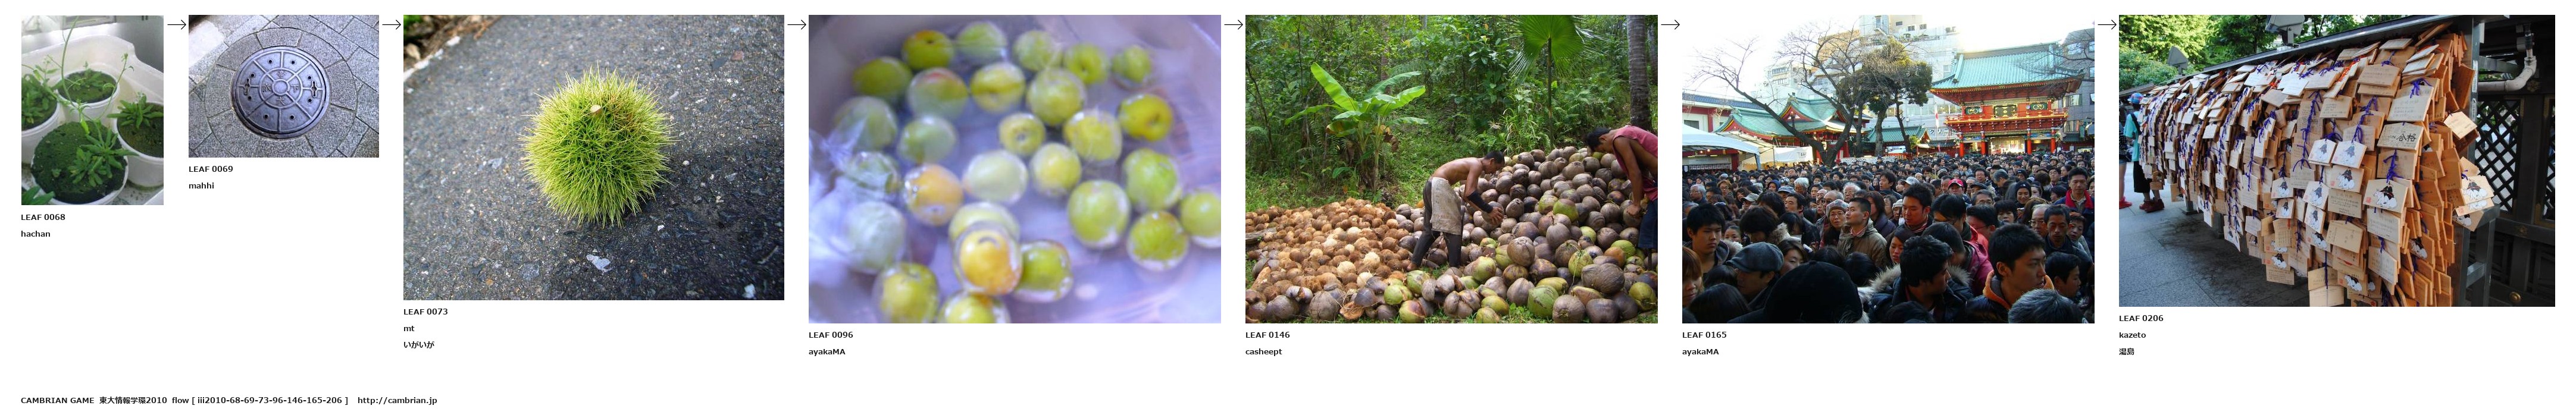The width and height of the screenshot is (2576, 415).
Task: Click the arrow after the green plums photo
Action: pyautogui.click(x=1233, y=25)
